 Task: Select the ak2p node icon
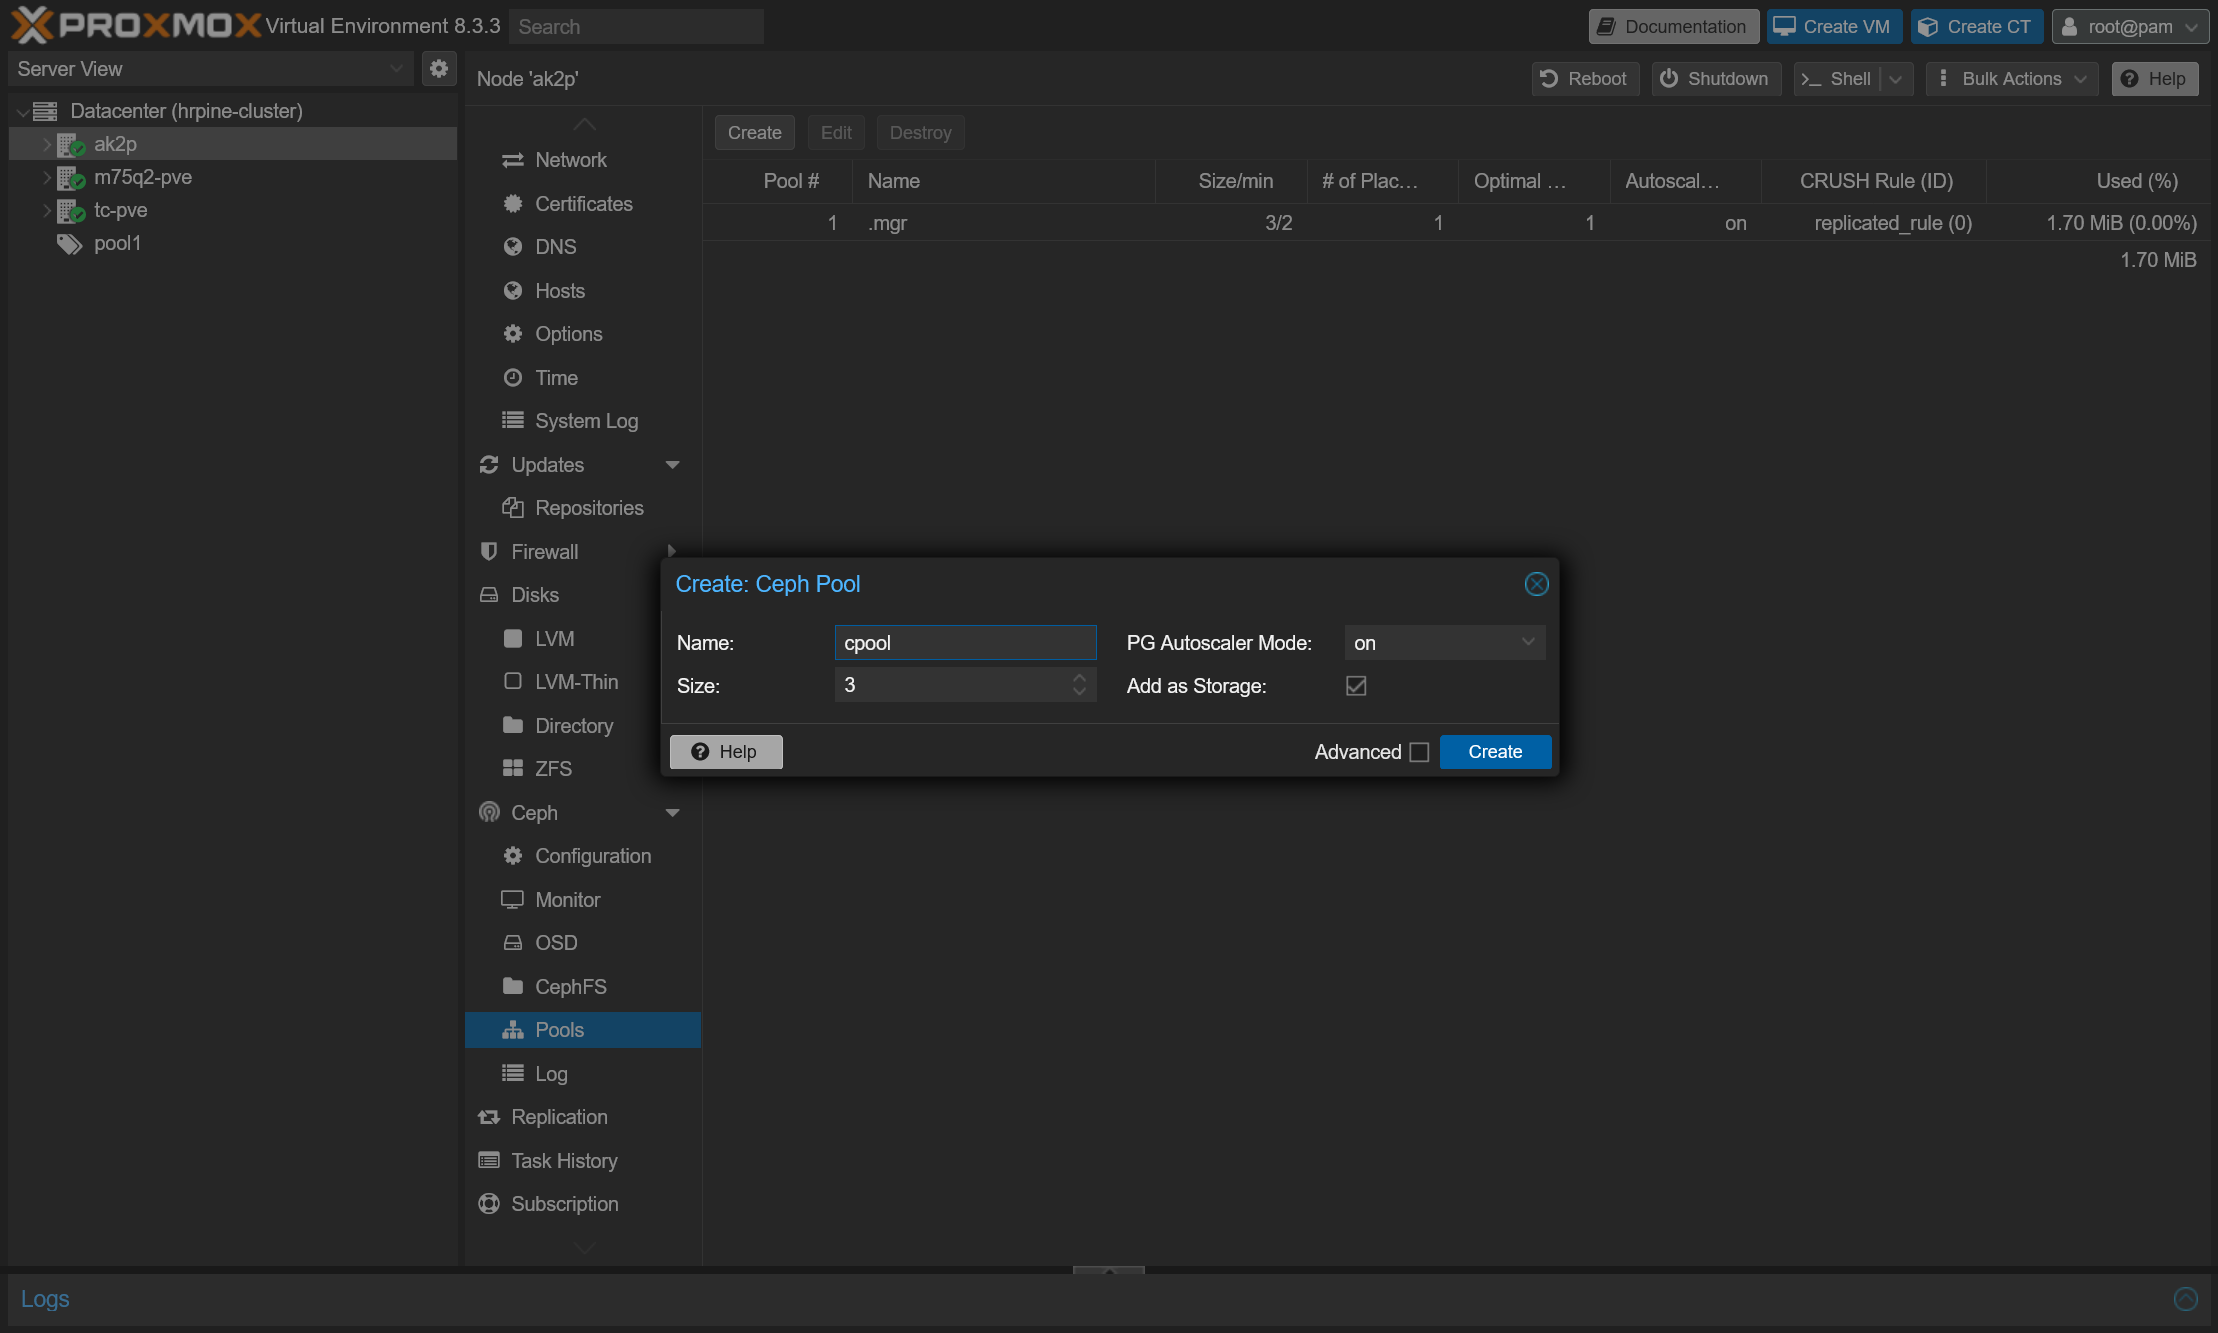click(x=71, y=145)
